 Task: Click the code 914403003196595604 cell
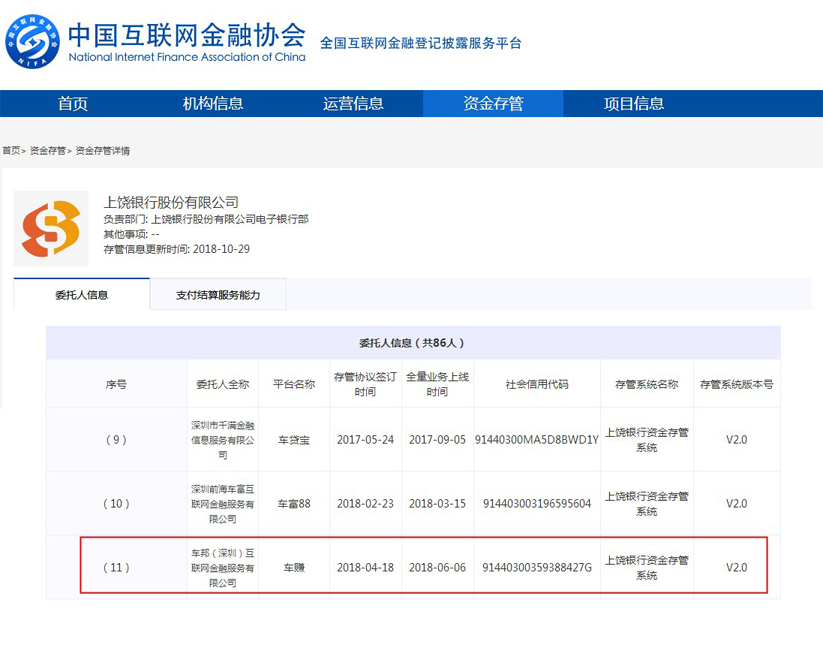537,504
